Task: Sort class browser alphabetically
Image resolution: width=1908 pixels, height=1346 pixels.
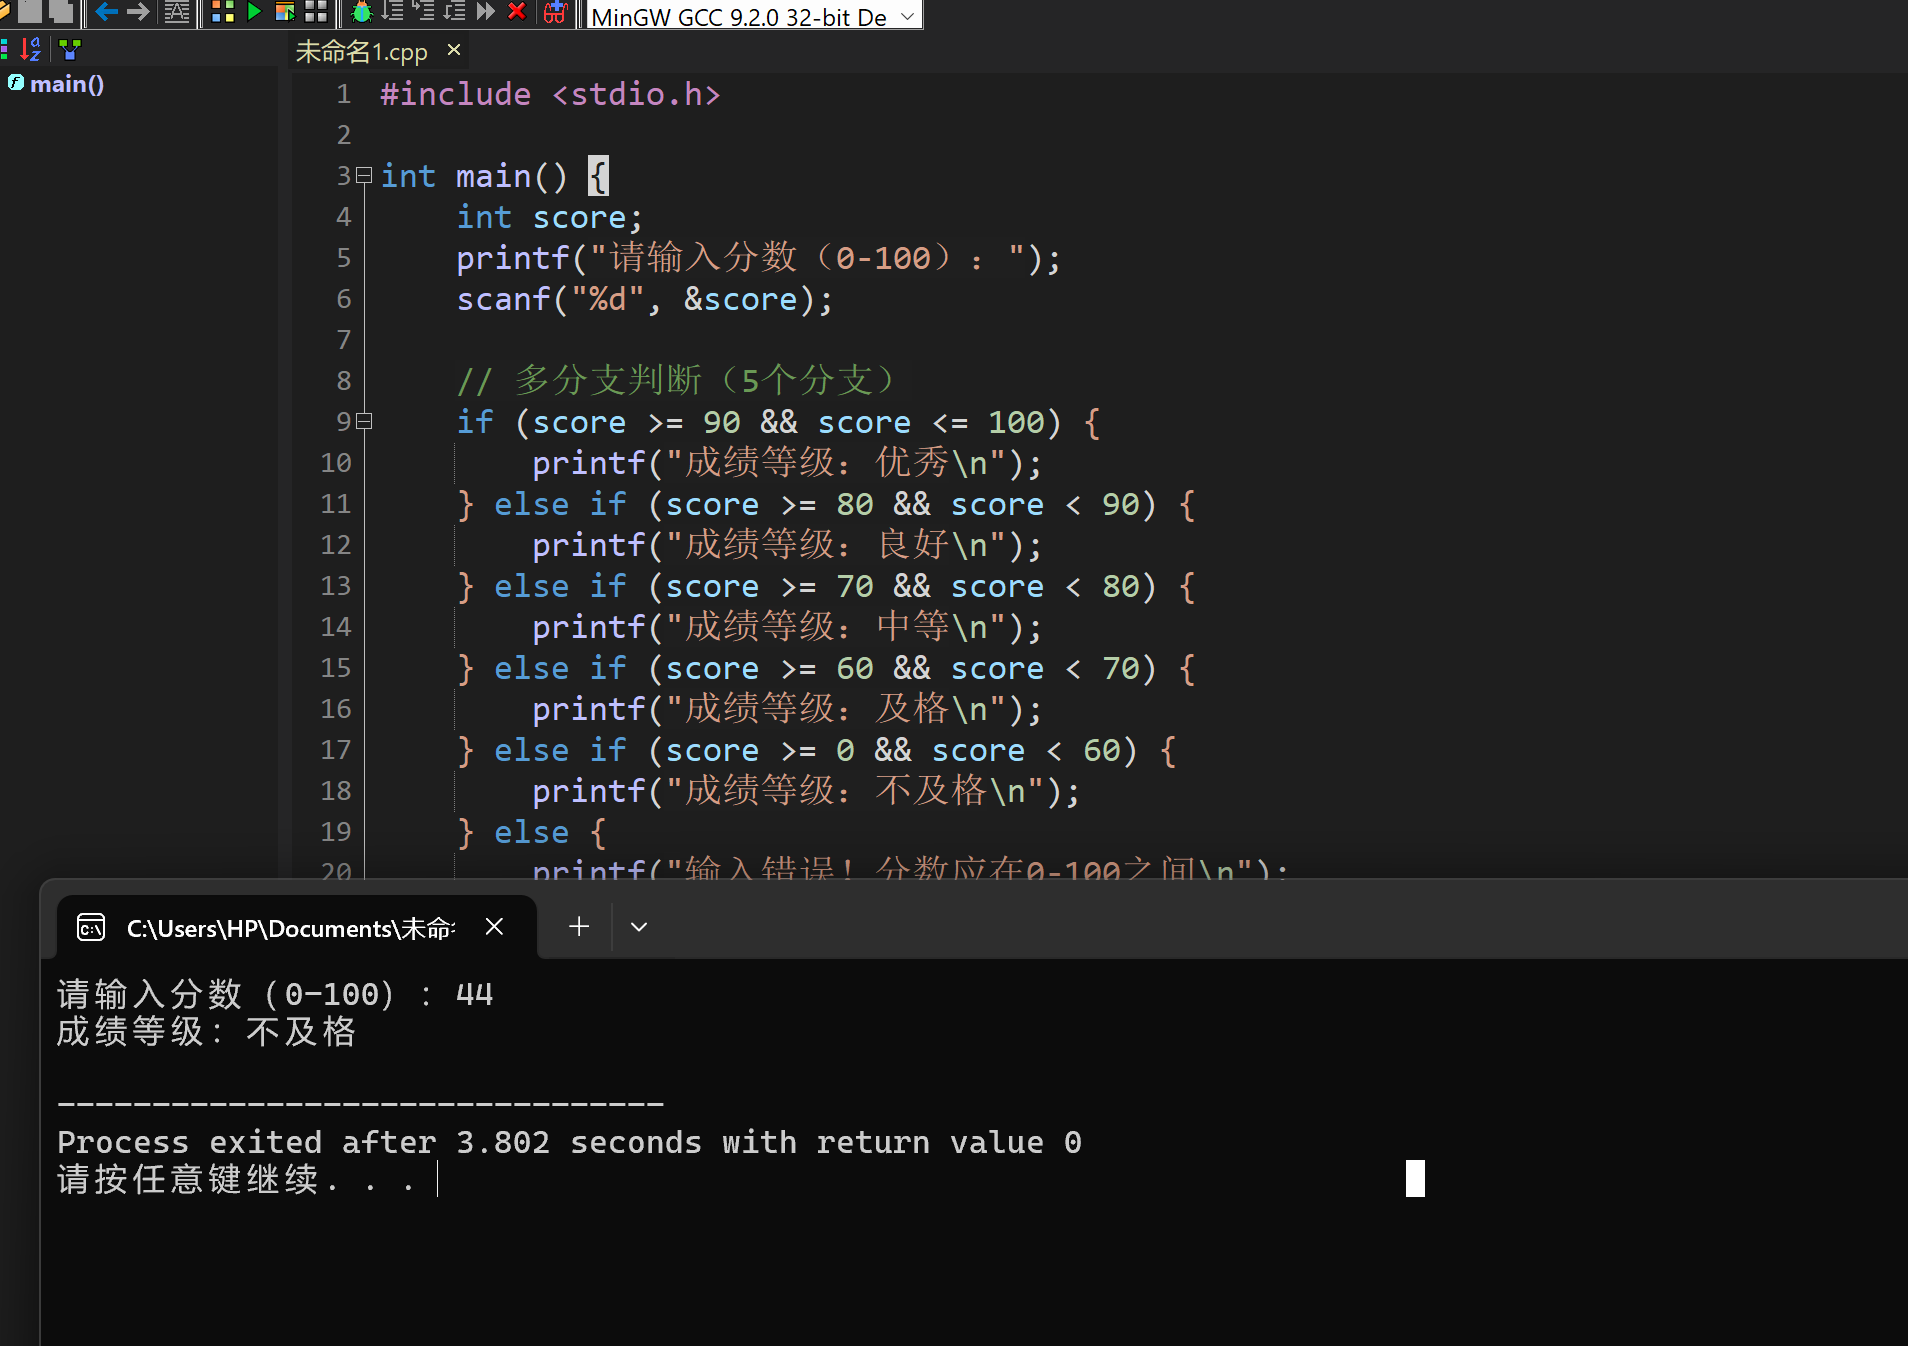Action: [x=31, y=49]
